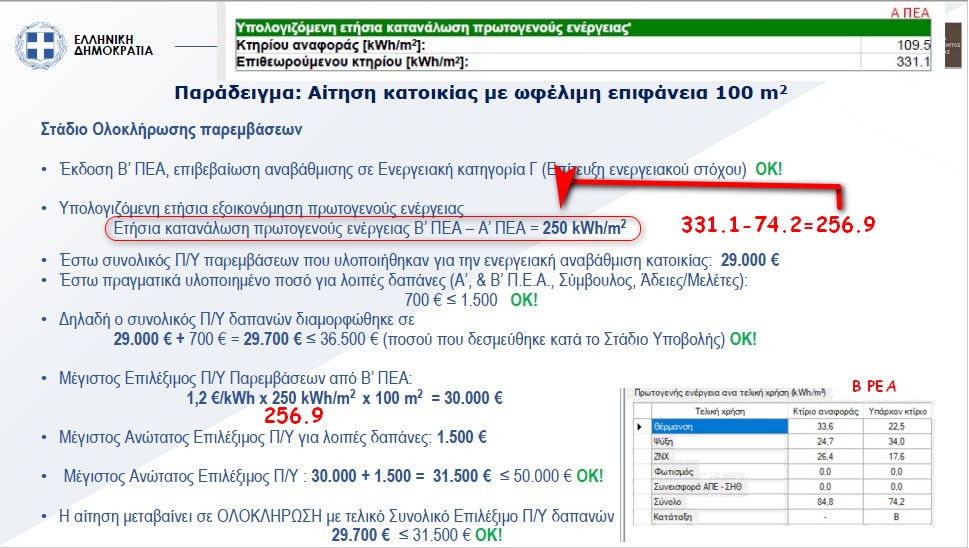Select the highlighted Θέρμανση row cell
The height and width of the screenshot is (548, 969).
click(707, 427)
